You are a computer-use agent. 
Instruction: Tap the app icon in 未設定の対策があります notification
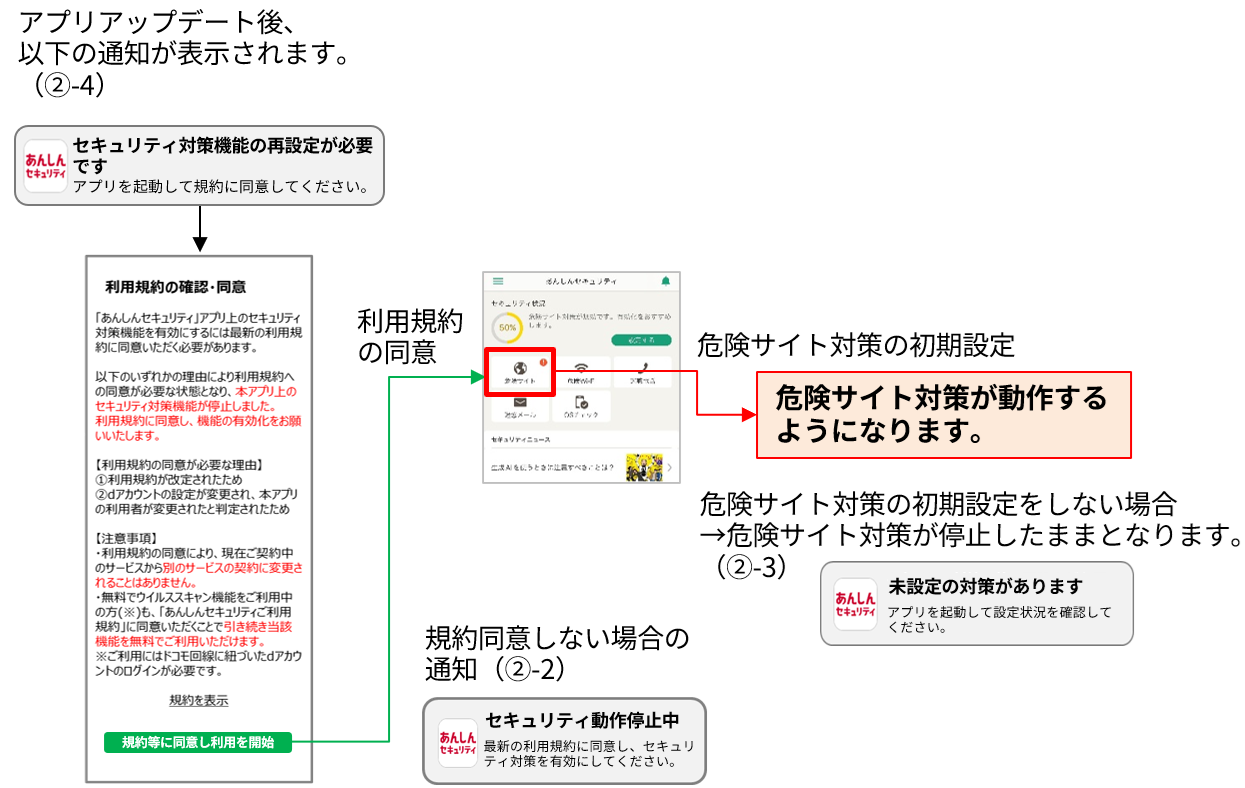855,604
